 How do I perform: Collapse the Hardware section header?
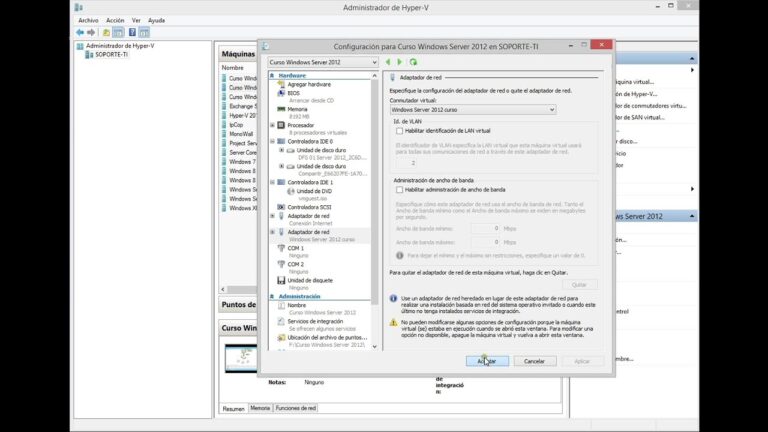coord(272,76)
